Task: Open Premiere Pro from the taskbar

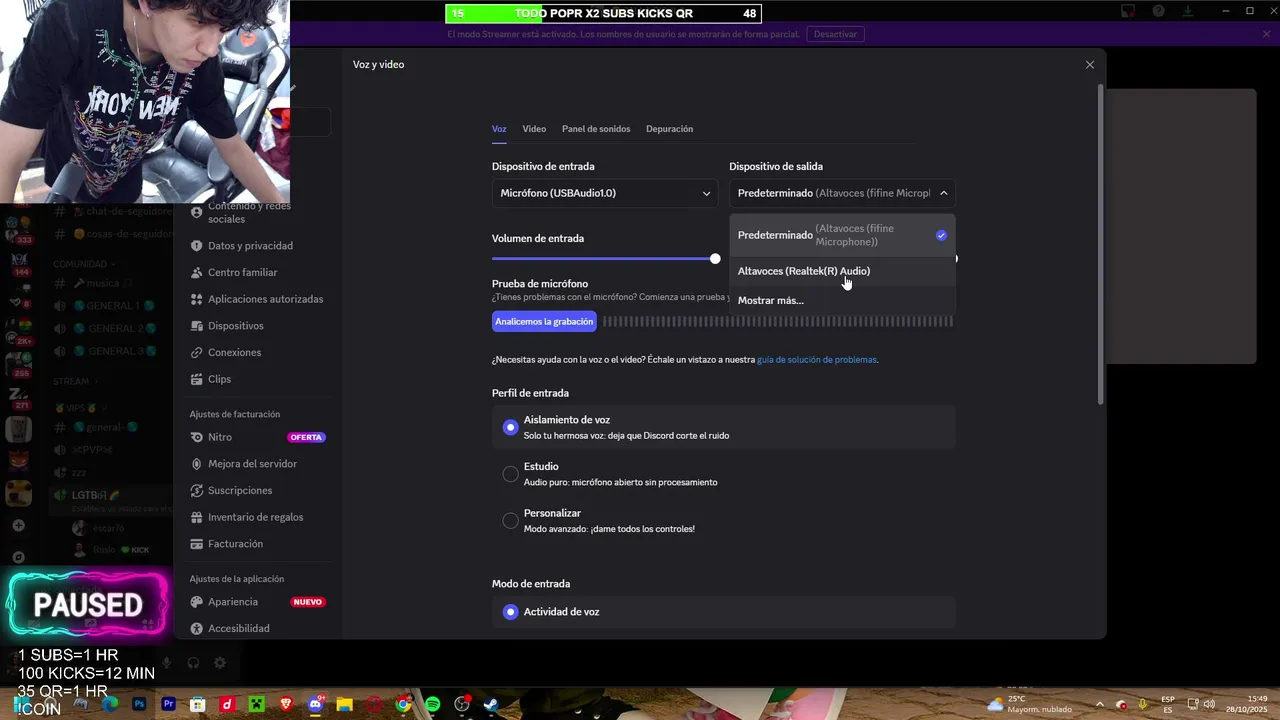Action: (168, 704)
